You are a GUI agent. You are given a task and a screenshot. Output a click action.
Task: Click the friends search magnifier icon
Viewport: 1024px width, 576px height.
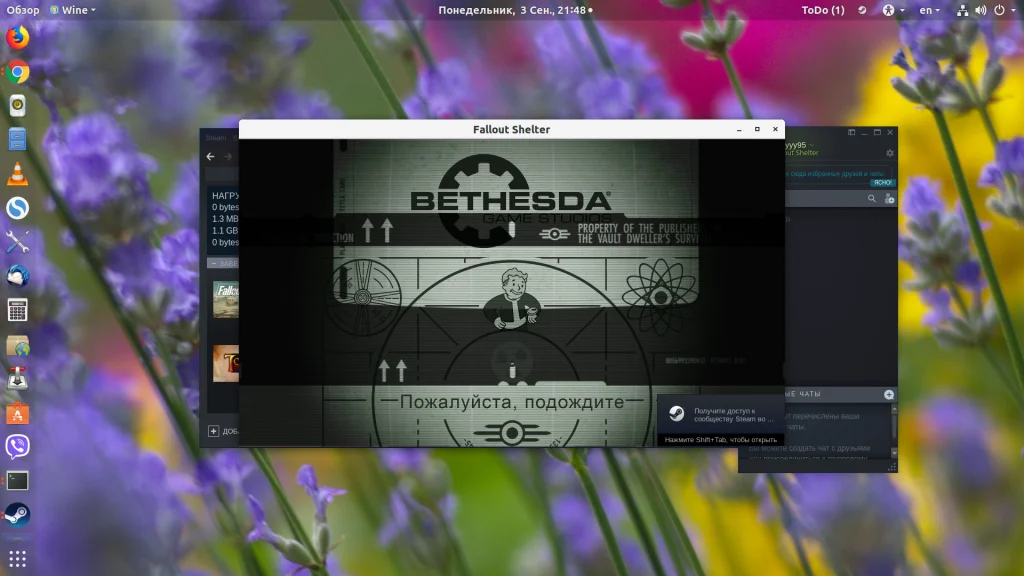872,199
